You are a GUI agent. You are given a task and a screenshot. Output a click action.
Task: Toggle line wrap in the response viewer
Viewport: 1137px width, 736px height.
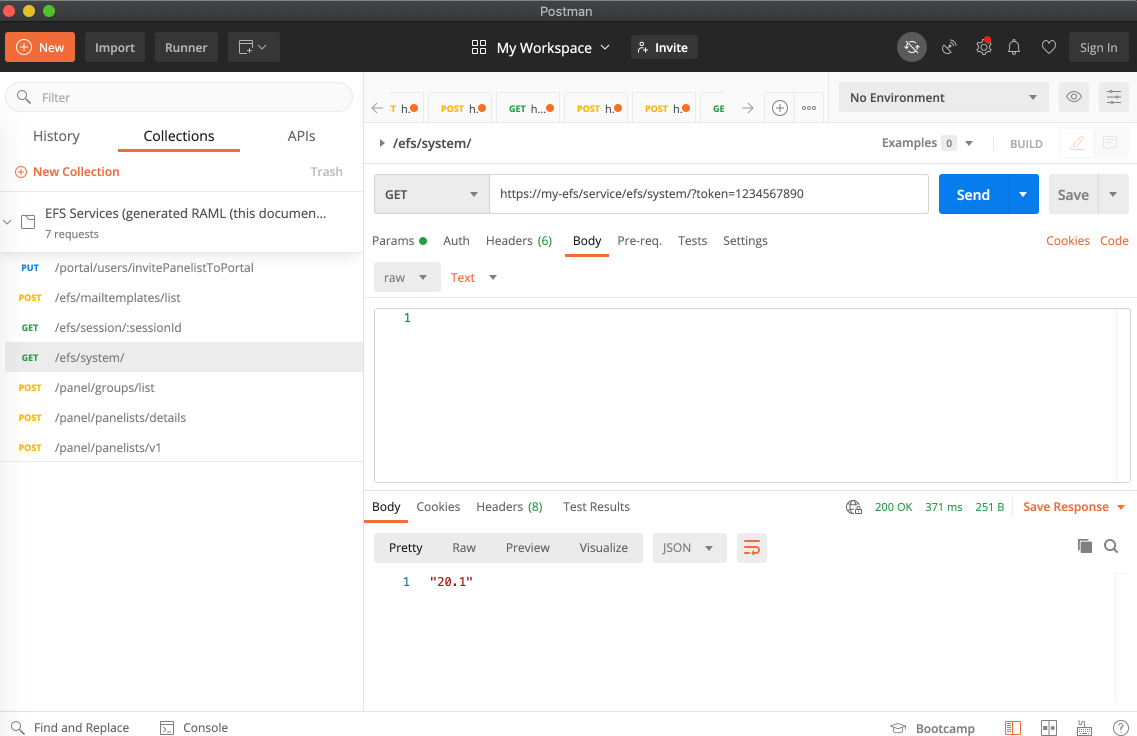click(752, 547)
